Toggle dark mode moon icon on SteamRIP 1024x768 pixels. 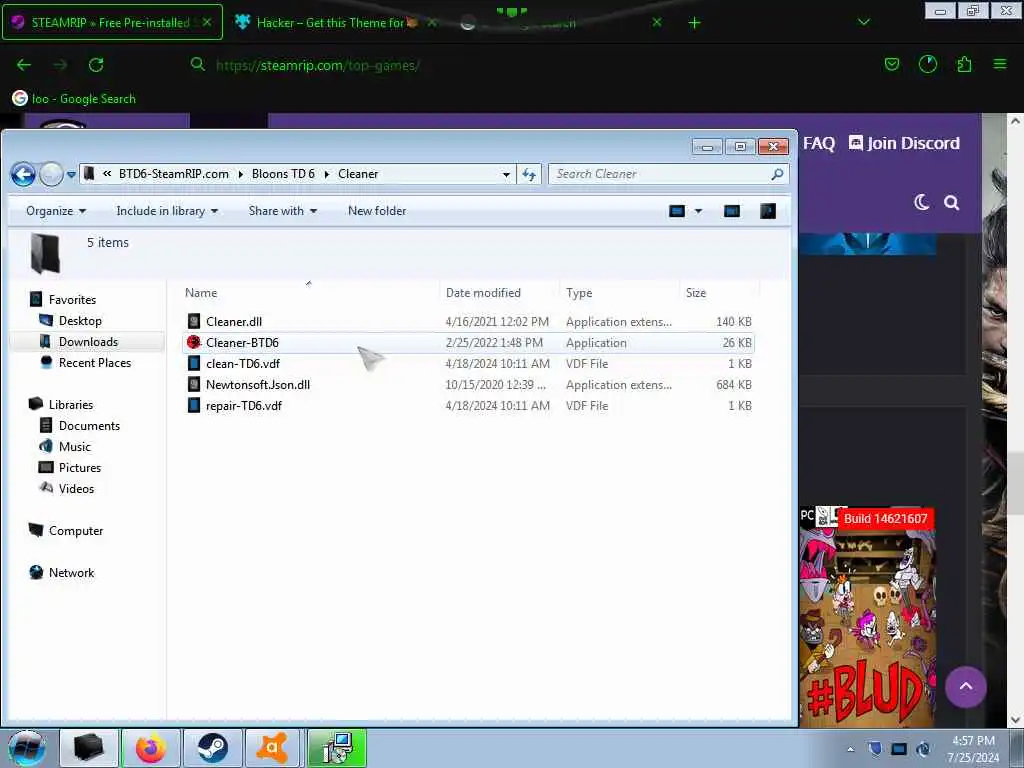point(921,202)
